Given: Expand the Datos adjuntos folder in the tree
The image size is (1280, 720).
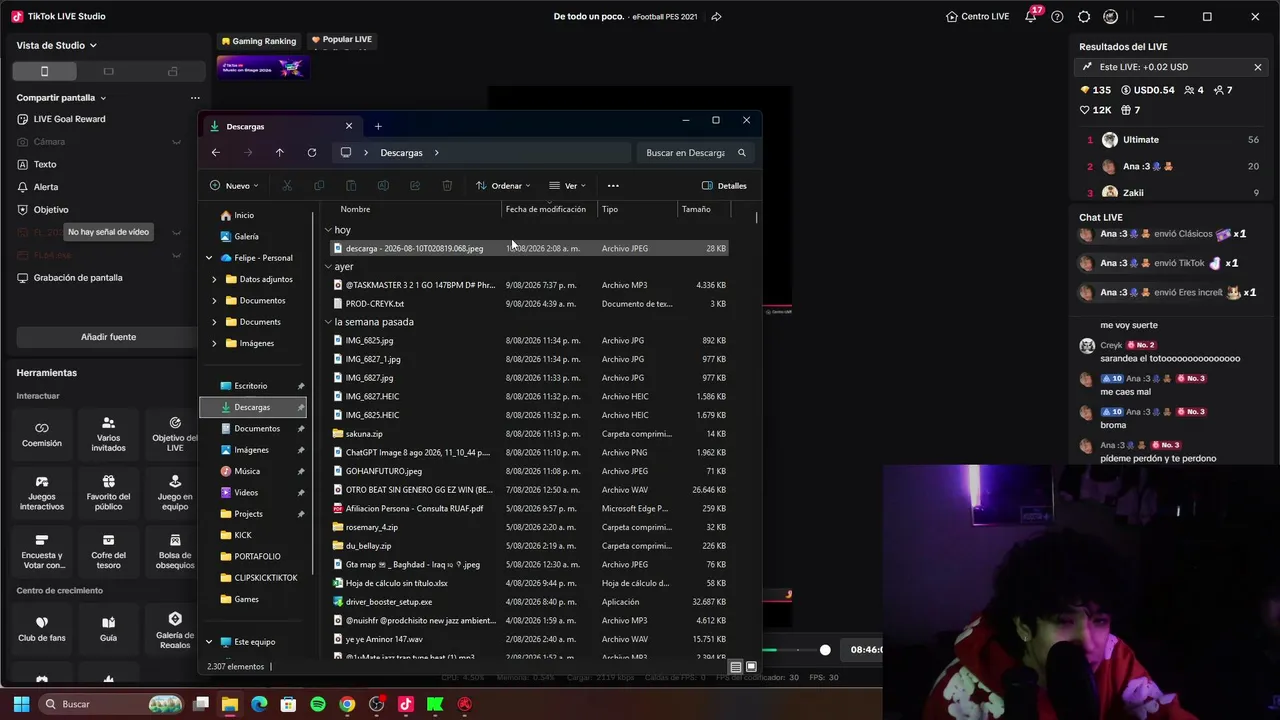Looking at the screenshot, I should point(214,279).
